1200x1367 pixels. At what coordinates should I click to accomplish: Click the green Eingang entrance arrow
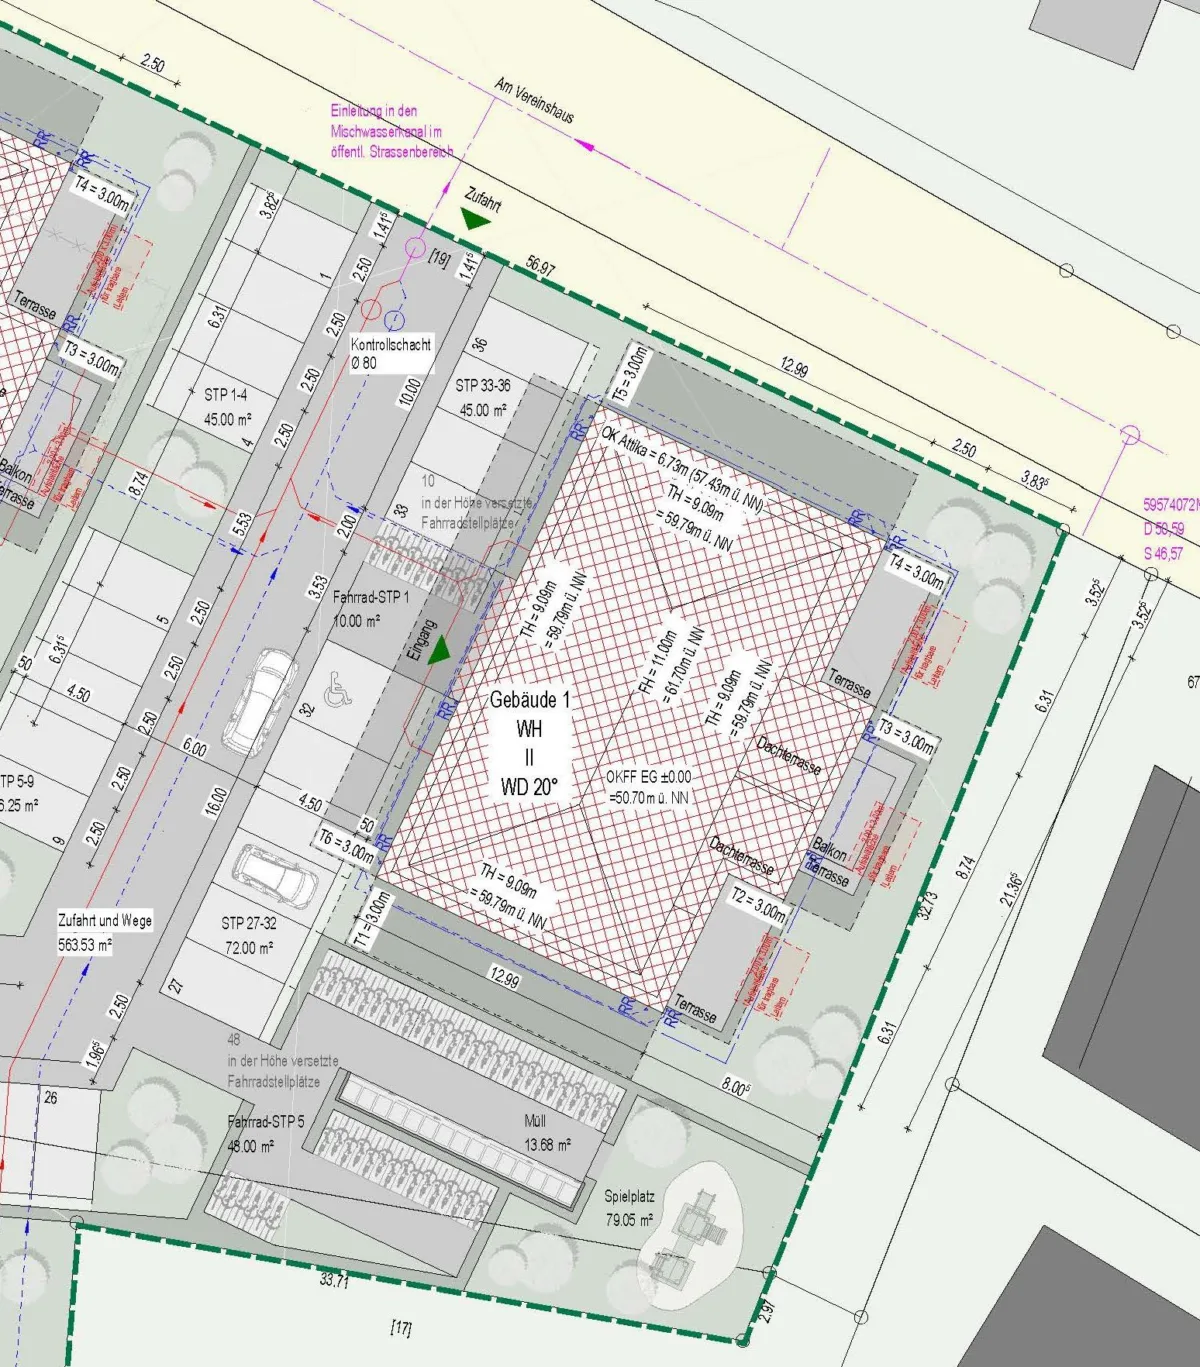pyautogui.click(x=440, y=651)
